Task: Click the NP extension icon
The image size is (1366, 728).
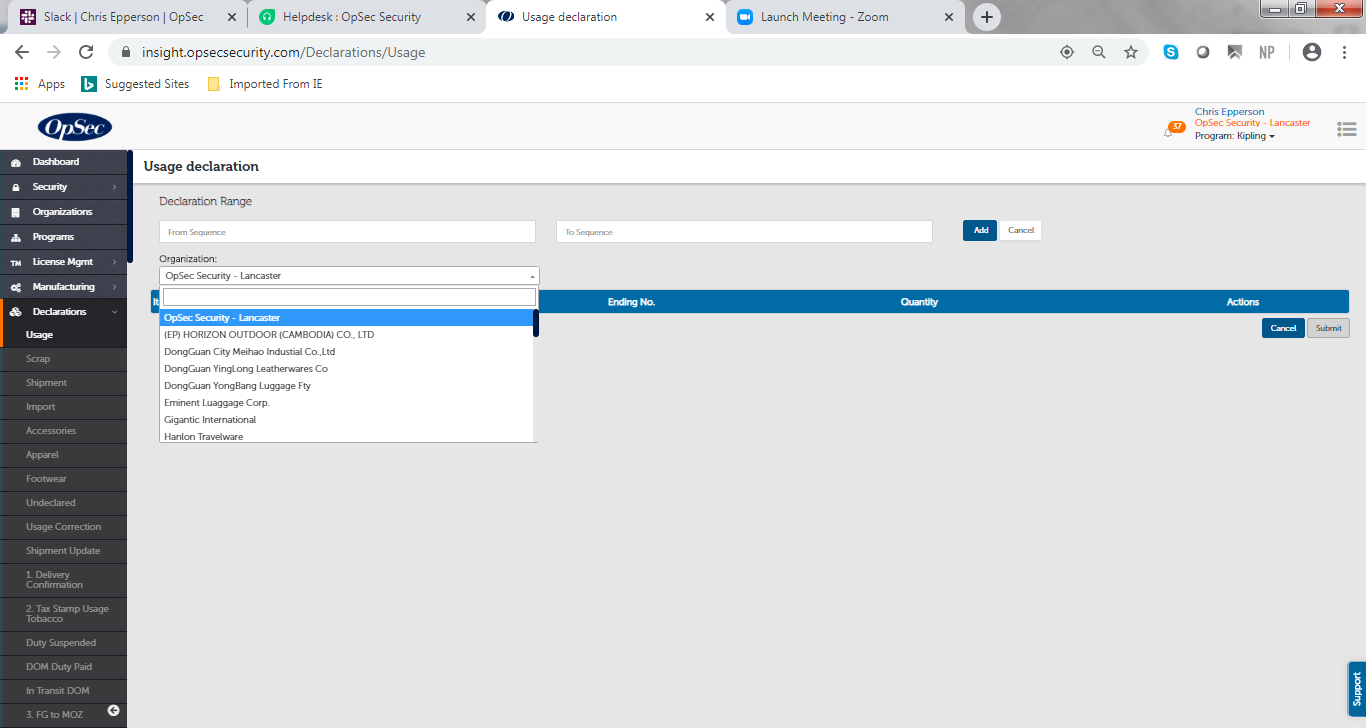Action: pos(1267,52)
